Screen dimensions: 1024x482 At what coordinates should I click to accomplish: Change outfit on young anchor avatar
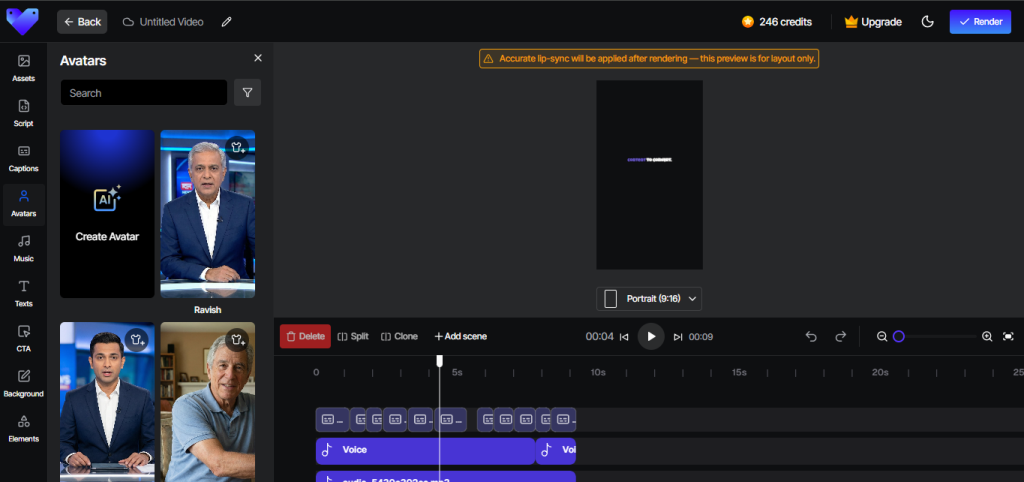136,340
